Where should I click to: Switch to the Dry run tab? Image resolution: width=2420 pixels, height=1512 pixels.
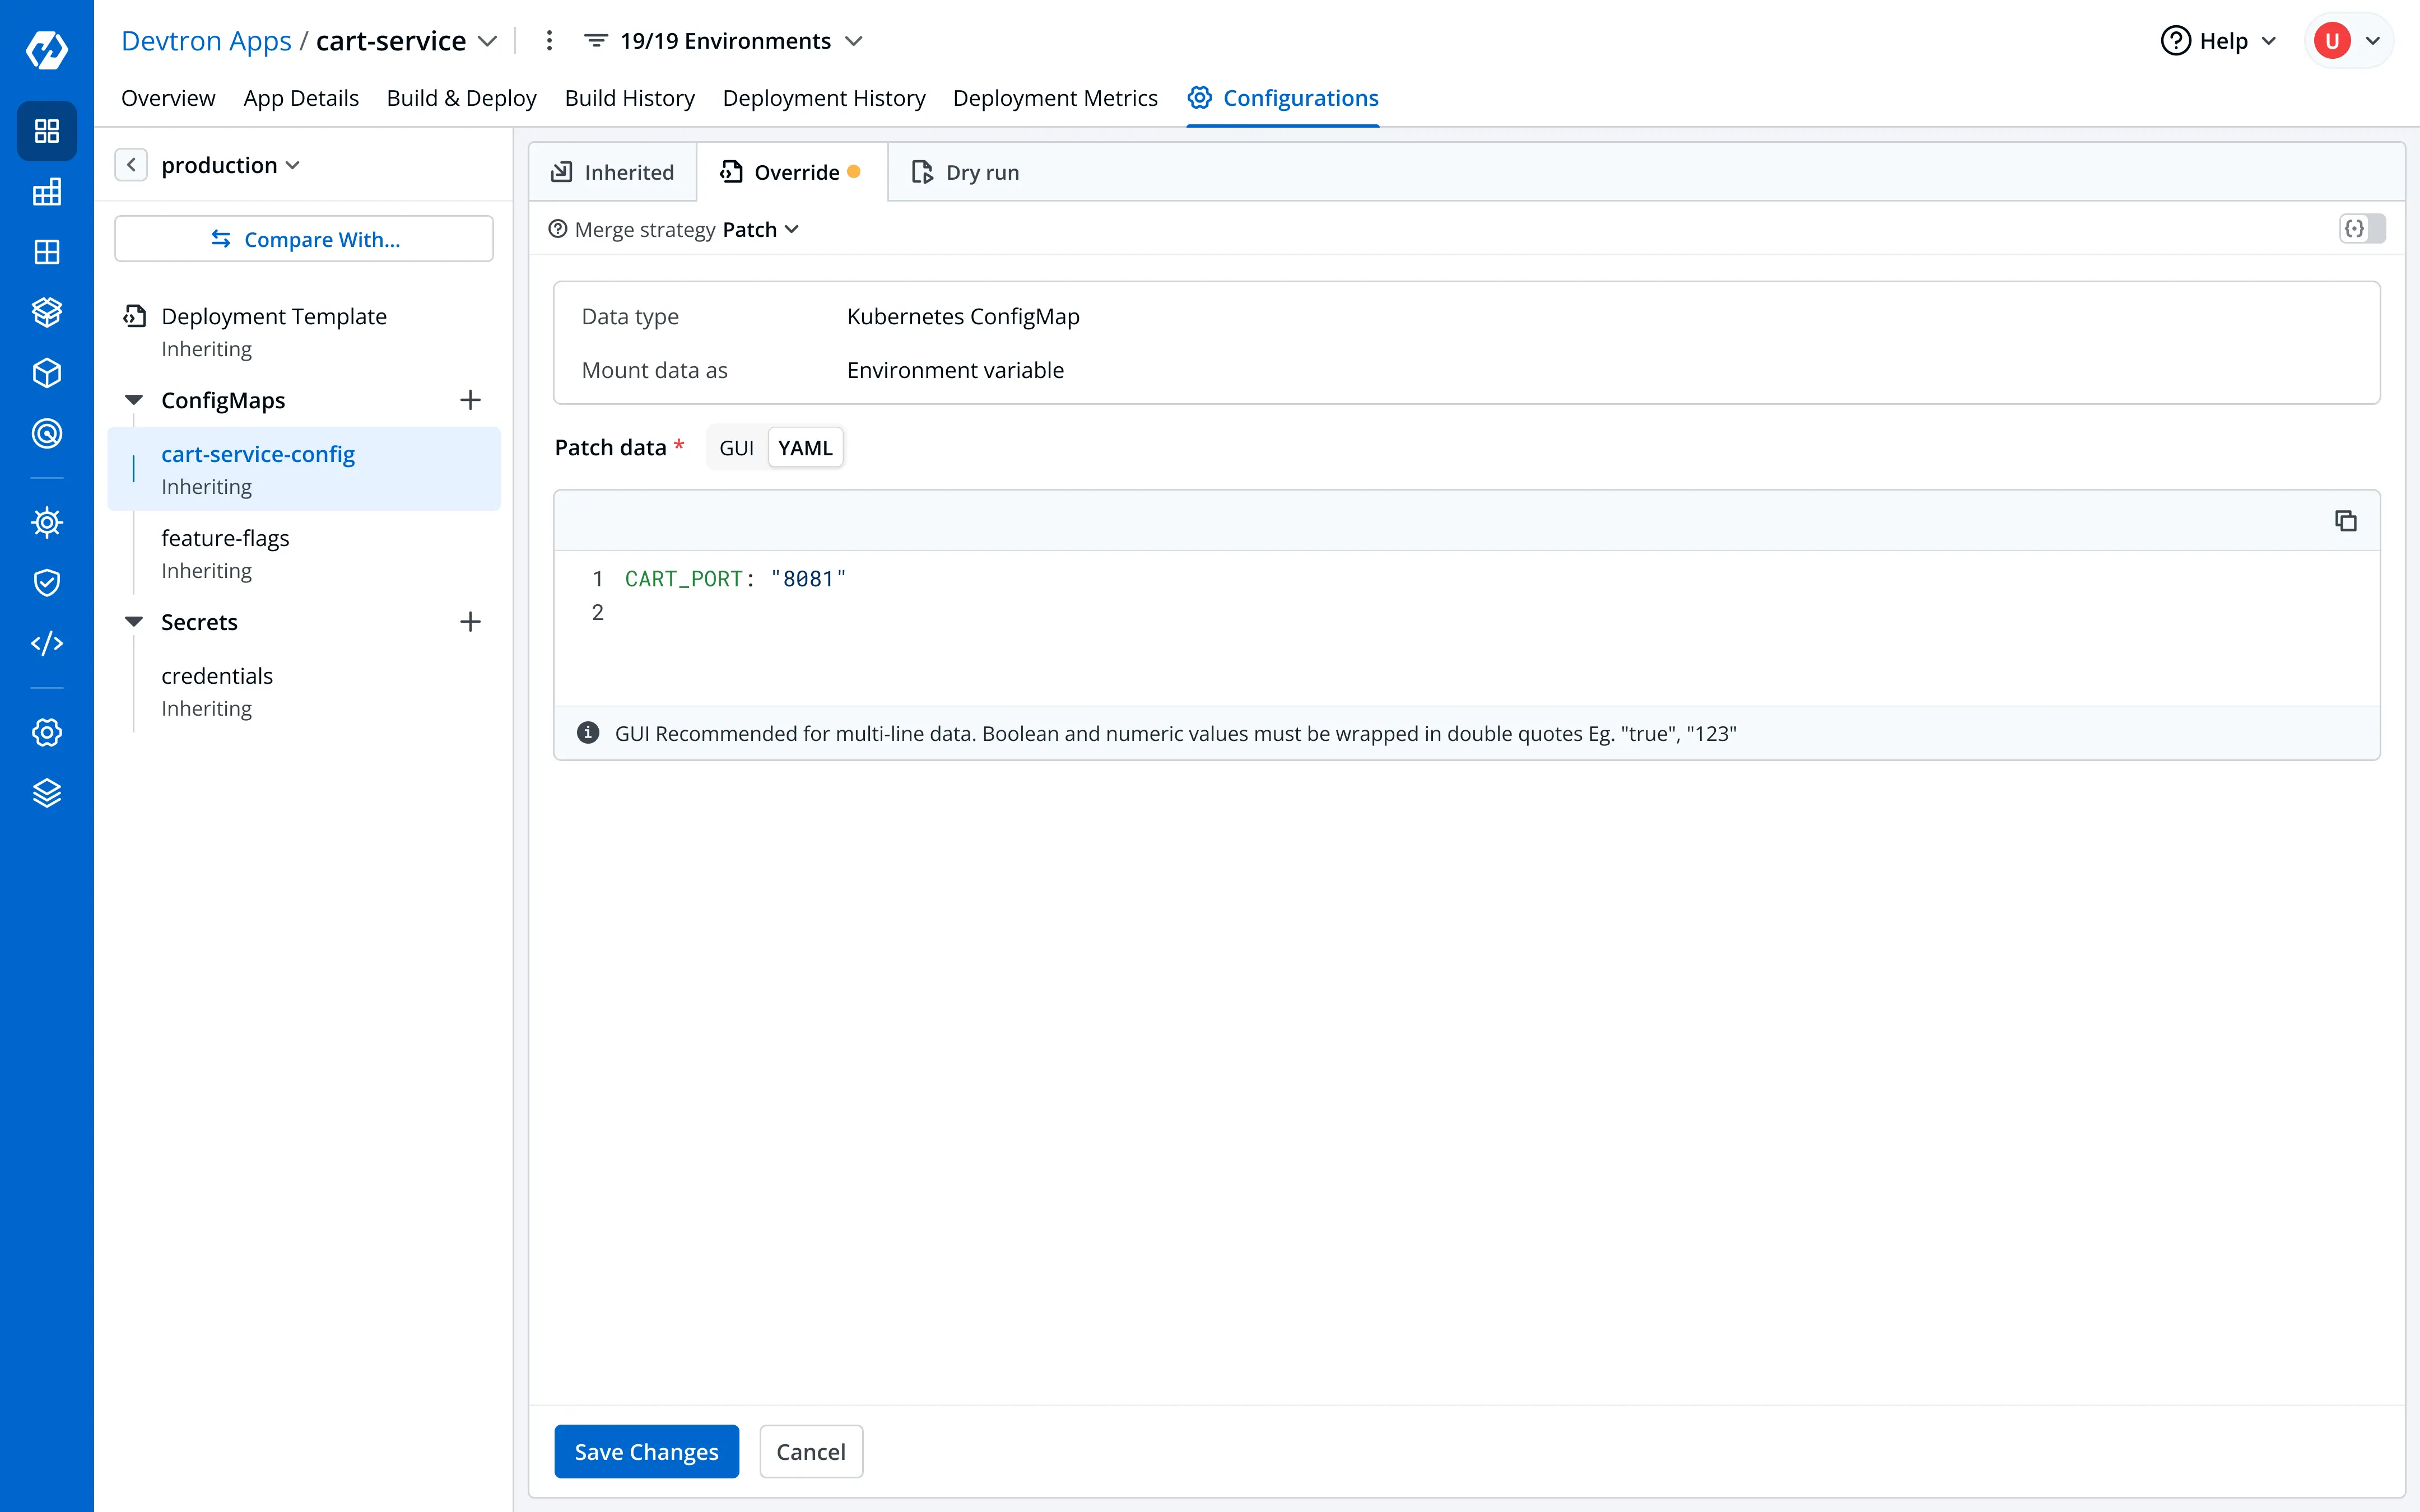(966, 172)
